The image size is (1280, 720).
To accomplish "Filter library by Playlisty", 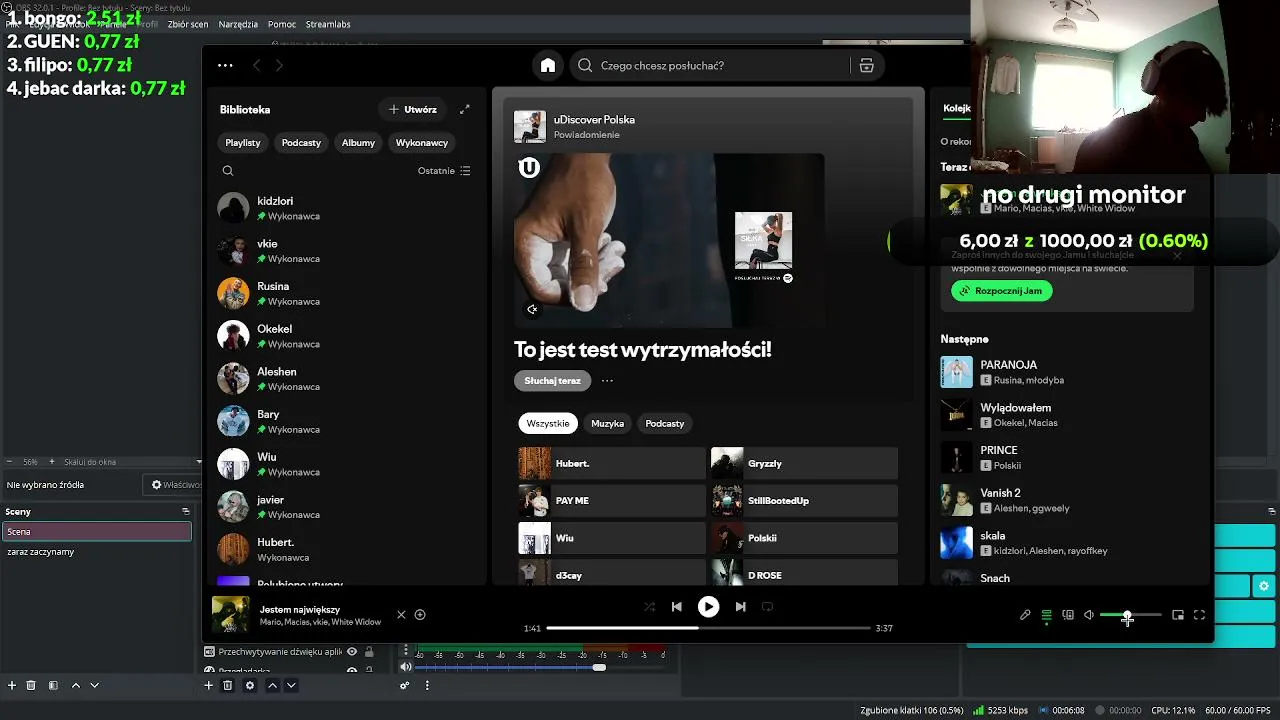I will tap(243, 143).
